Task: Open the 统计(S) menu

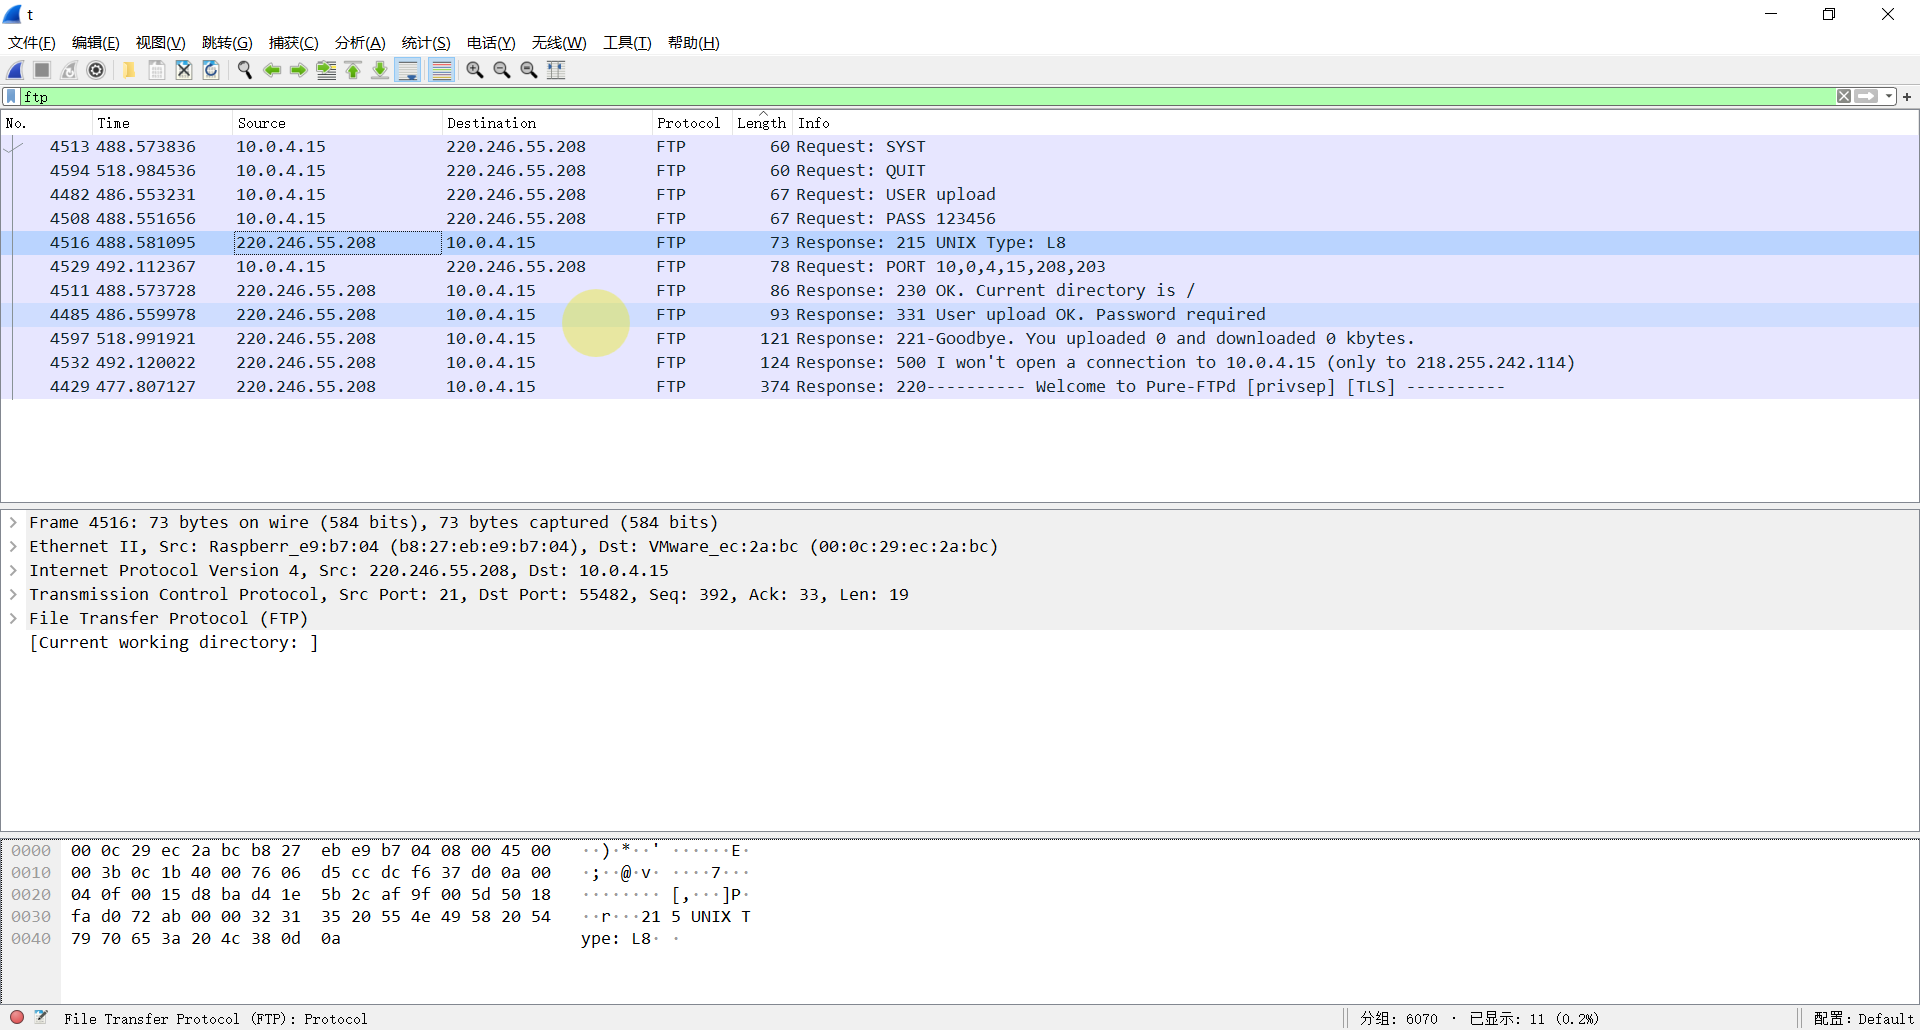Action: pos(426,42)
